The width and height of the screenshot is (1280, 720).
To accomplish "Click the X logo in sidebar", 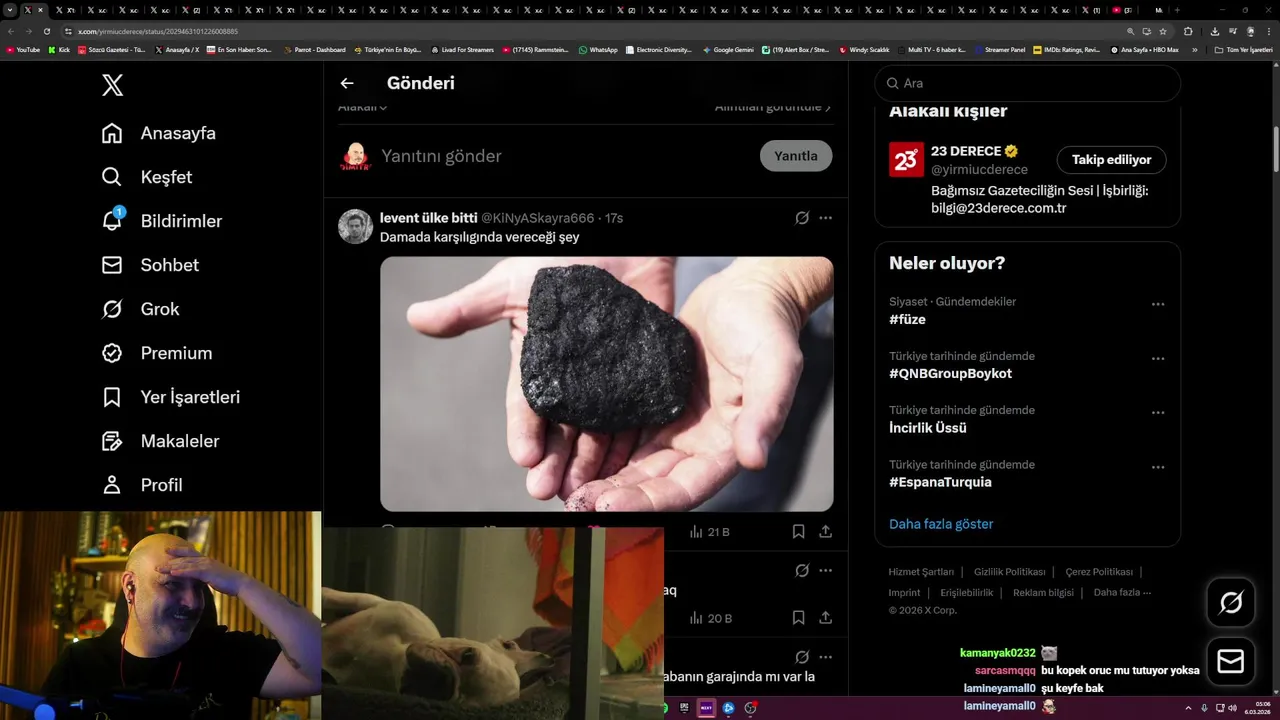I will click(x=113, y=85).
